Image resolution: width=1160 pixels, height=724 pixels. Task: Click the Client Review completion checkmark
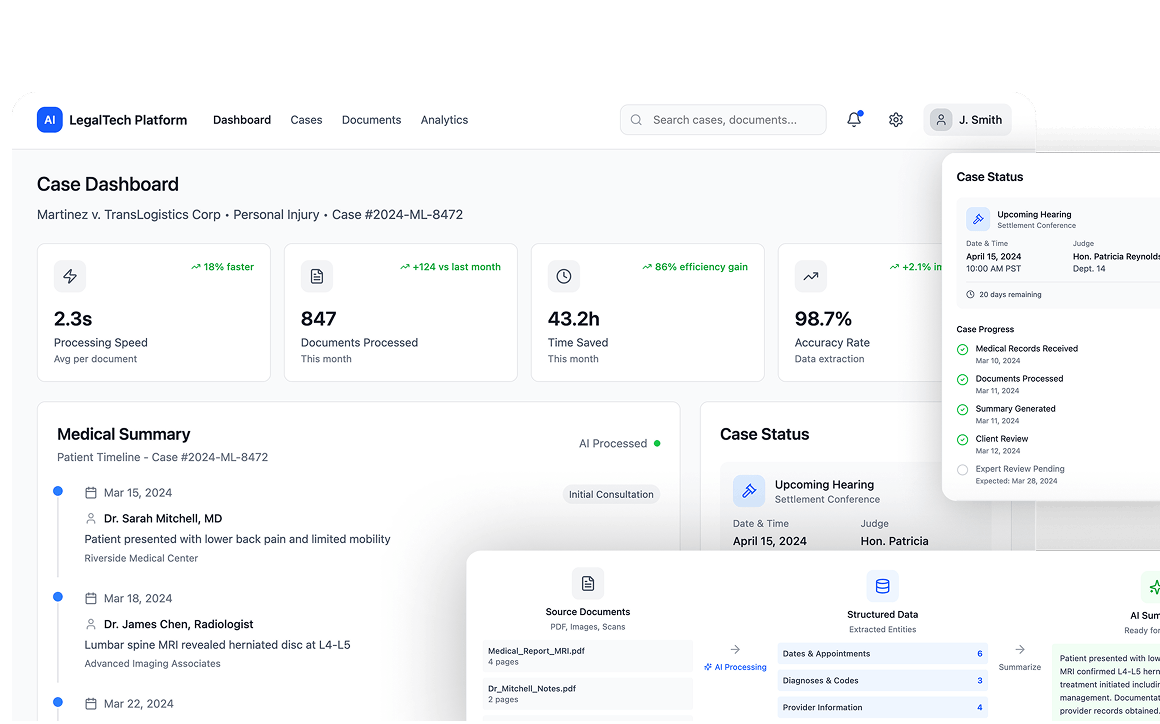pyautogui.click(x=961, y=440)
